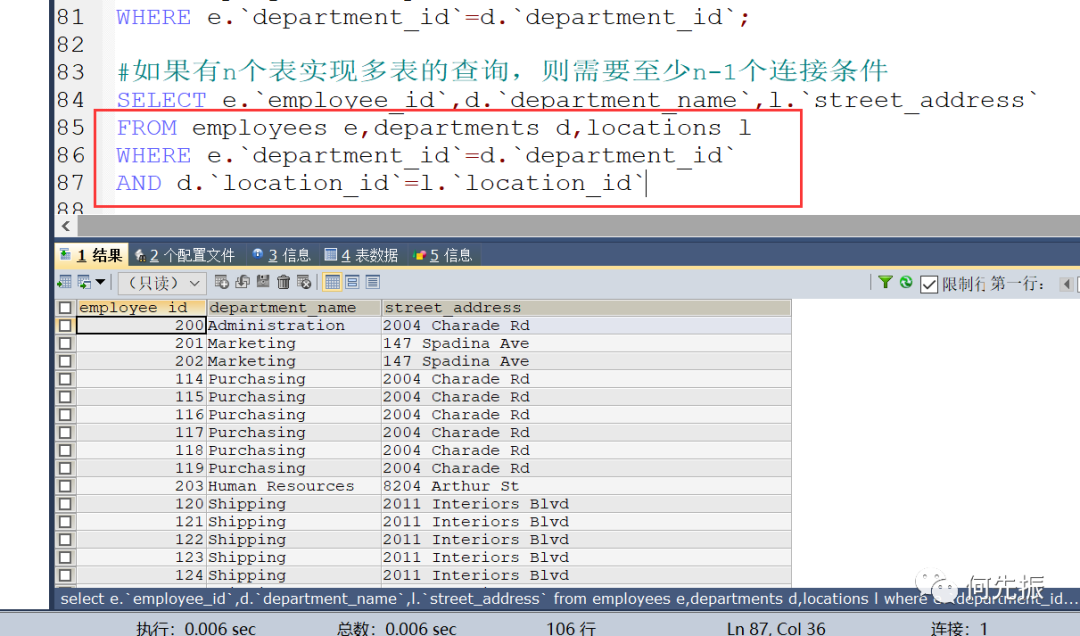Open the read-only mode dropdown
Screen dimensions: 1080x636
163,283
